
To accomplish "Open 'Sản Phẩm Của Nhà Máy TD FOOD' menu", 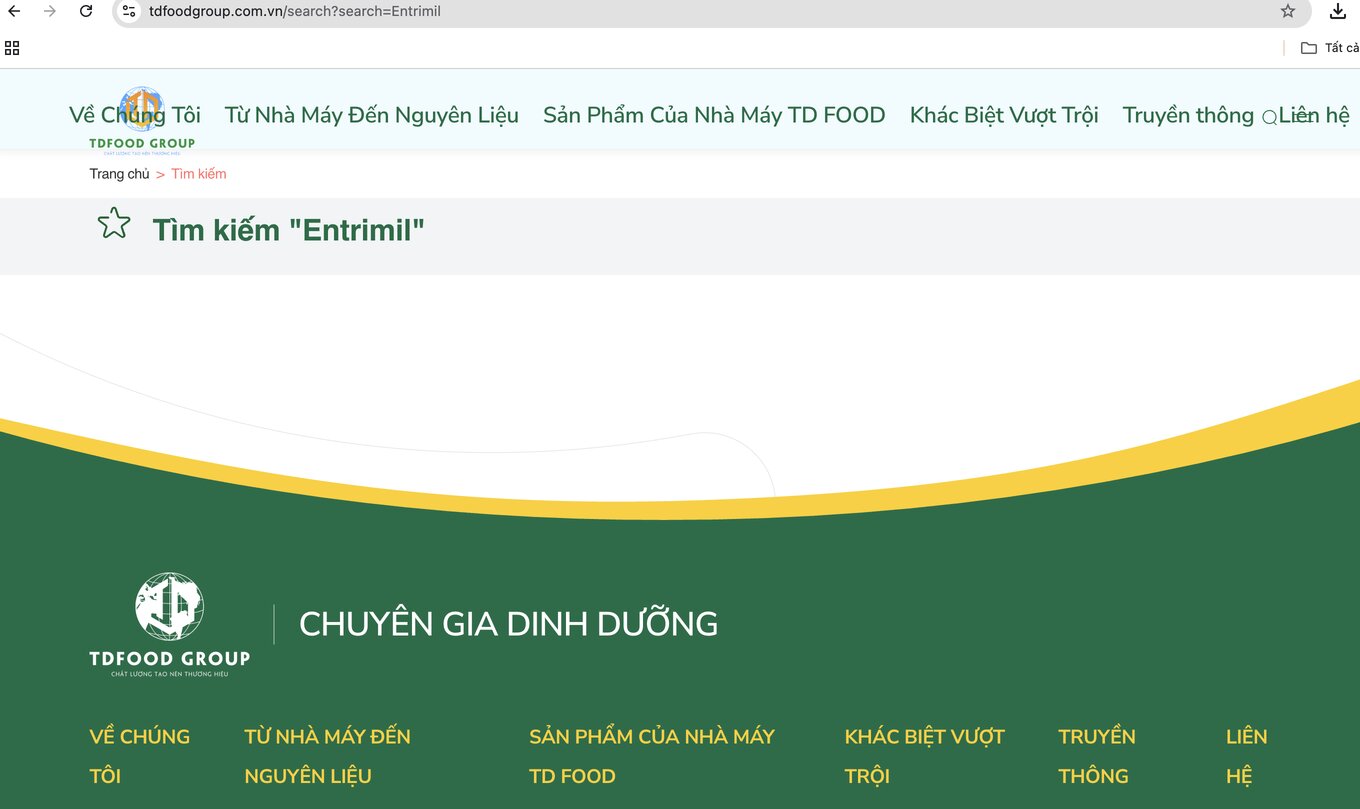I will click(x=714, y=115).
